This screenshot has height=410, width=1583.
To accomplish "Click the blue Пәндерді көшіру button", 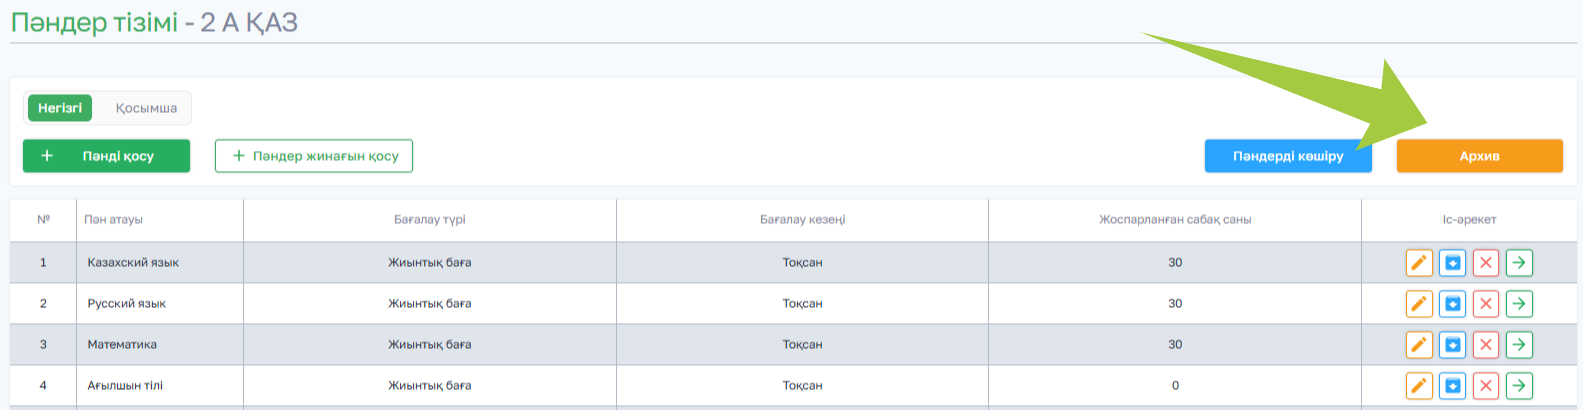I will [1287, 156].
